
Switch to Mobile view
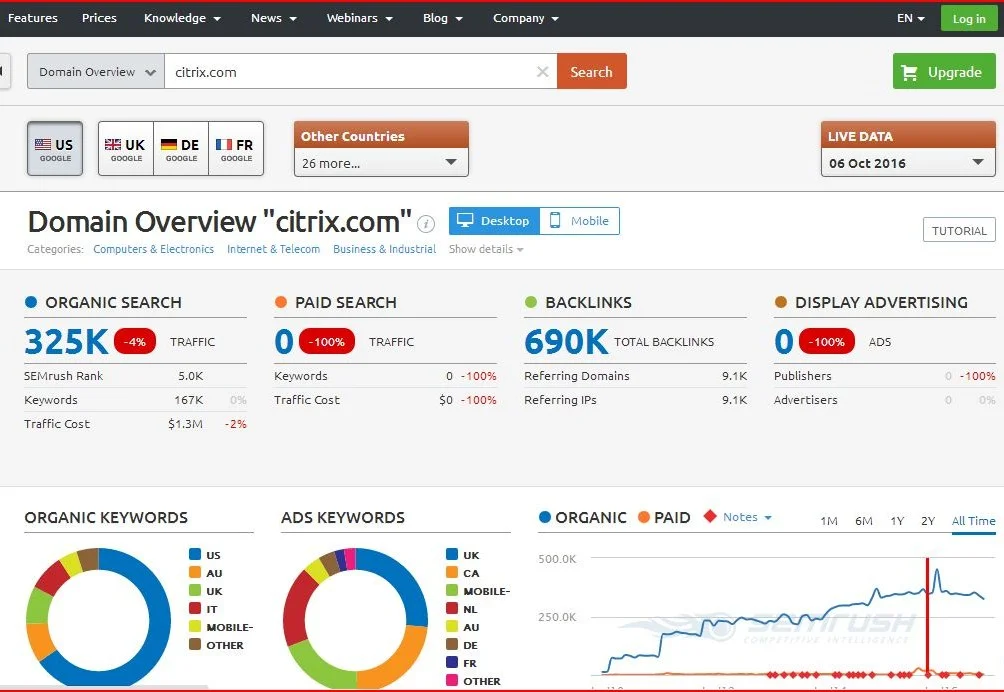coord(579,221)
